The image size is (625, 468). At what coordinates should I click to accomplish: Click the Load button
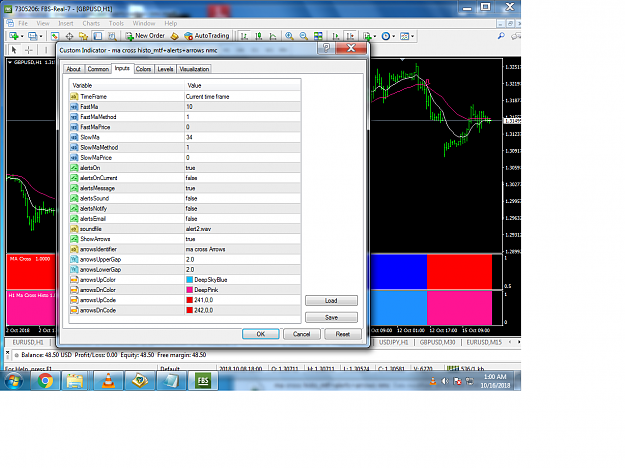click(331, 301)
